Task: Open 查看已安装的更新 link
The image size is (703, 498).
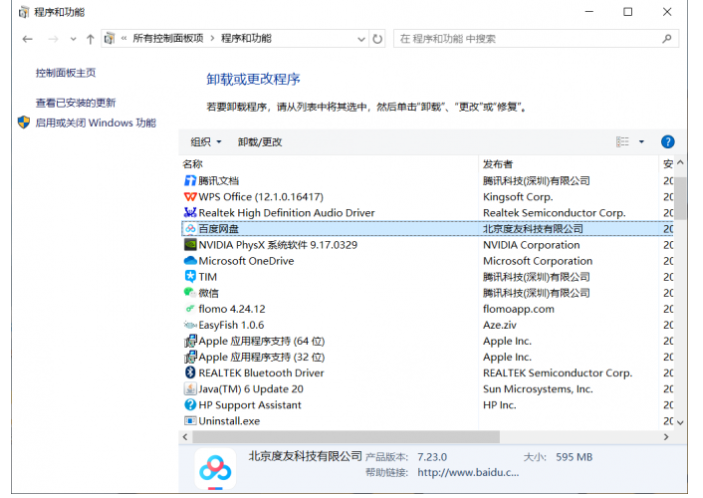Action: coord(75,103)
